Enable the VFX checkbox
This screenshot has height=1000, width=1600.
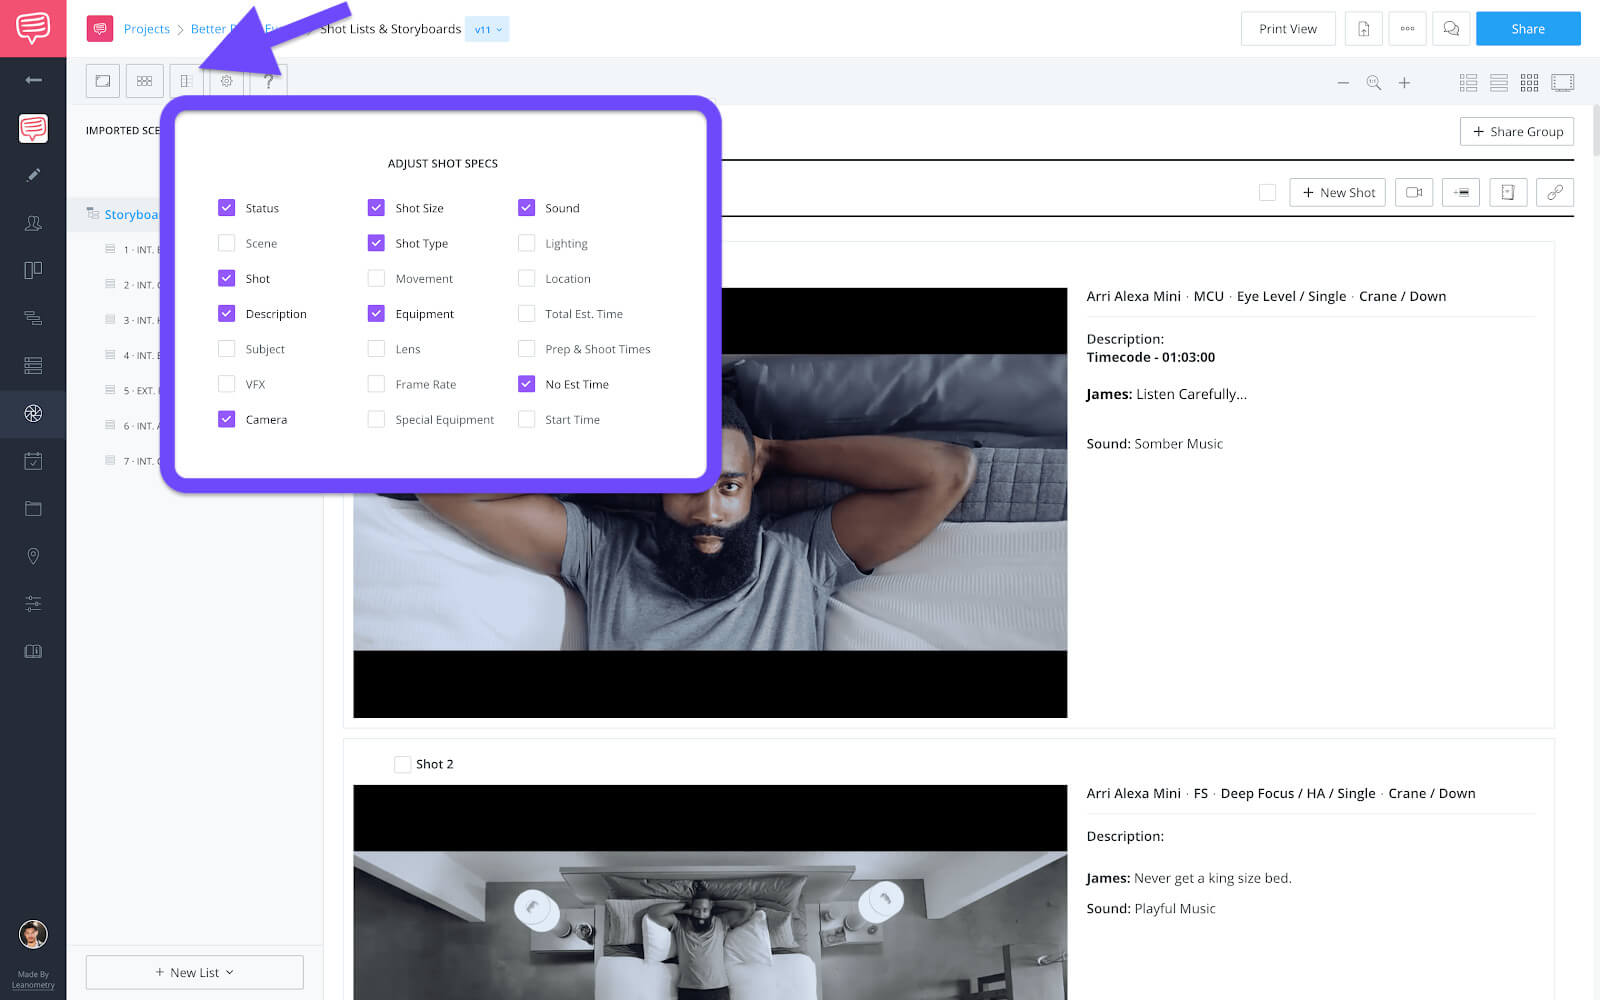point(227,384)
